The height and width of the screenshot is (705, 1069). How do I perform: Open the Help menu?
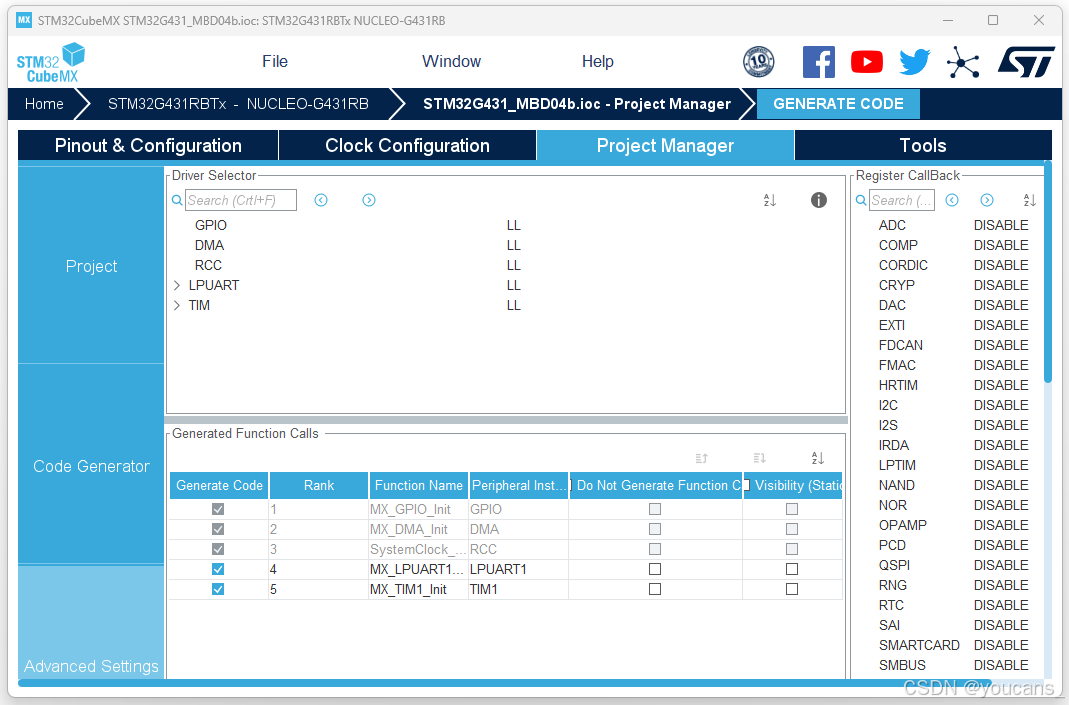pos(597,61)
